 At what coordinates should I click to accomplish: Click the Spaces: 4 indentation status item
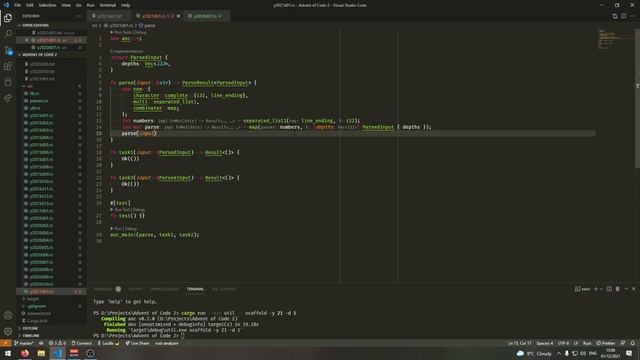point(544,343)
